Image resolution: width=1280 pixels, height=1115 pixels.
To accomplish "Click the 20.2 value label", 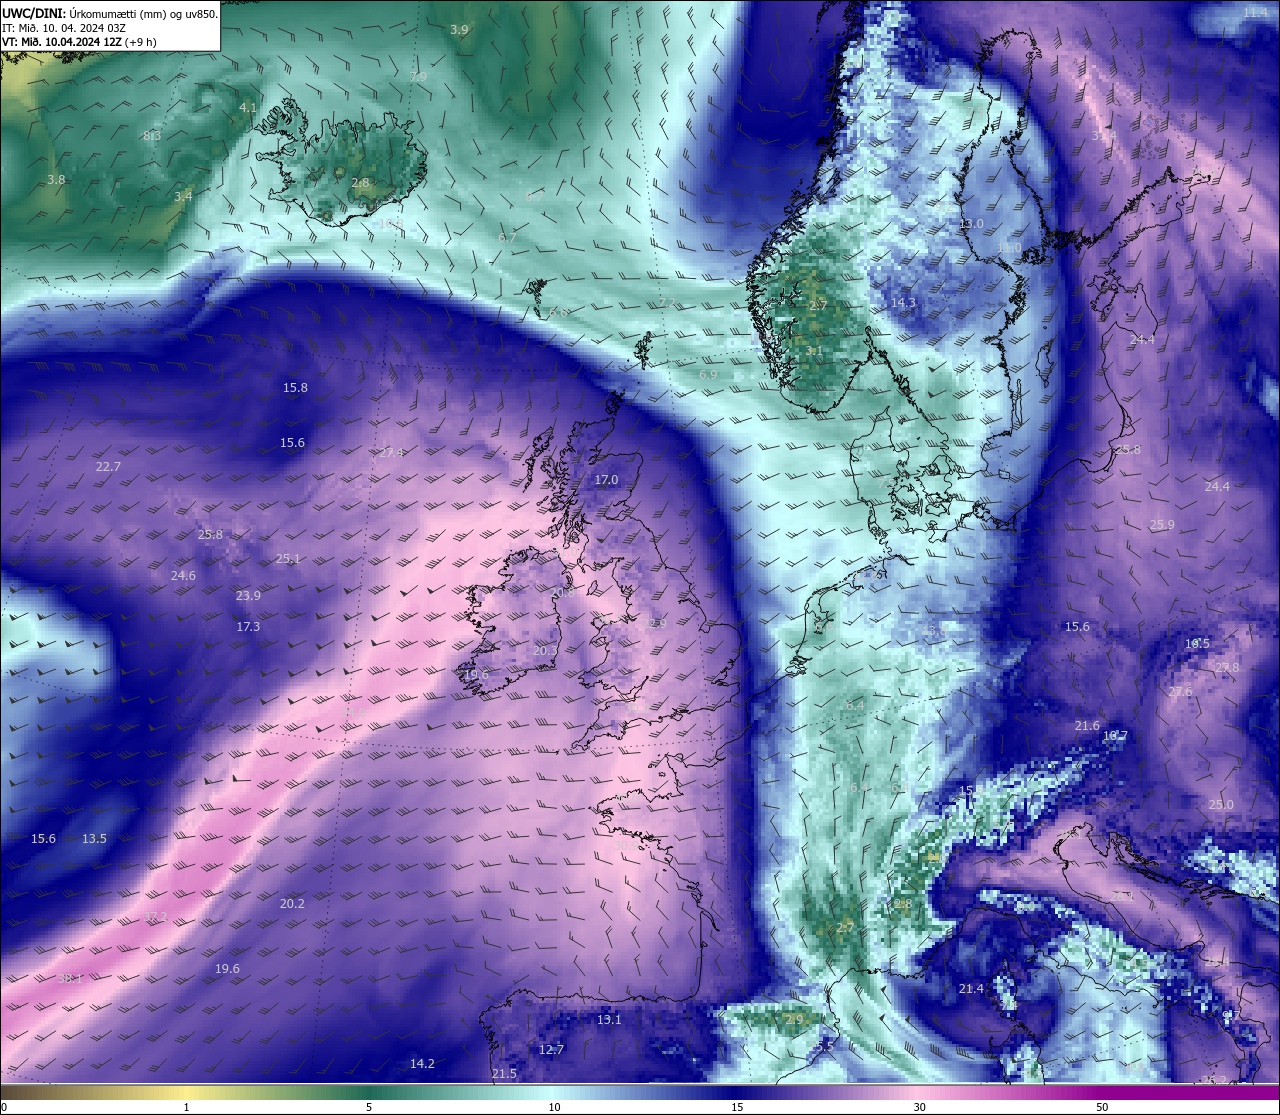I will pyautogui.click(x=292, y=904).
